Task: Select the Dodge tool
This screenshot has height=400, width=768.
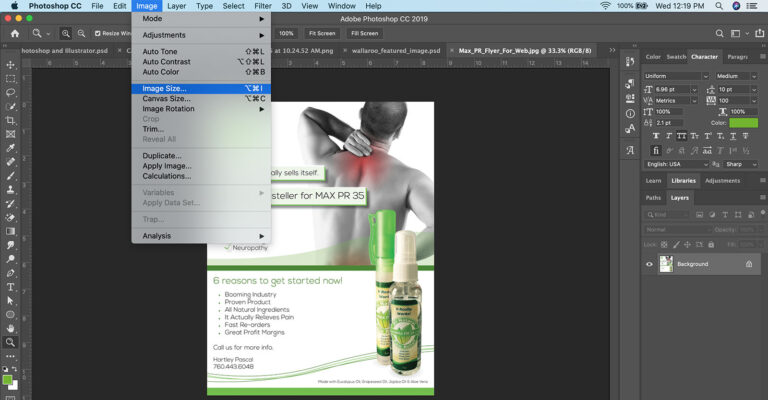Action: [10, 259]
